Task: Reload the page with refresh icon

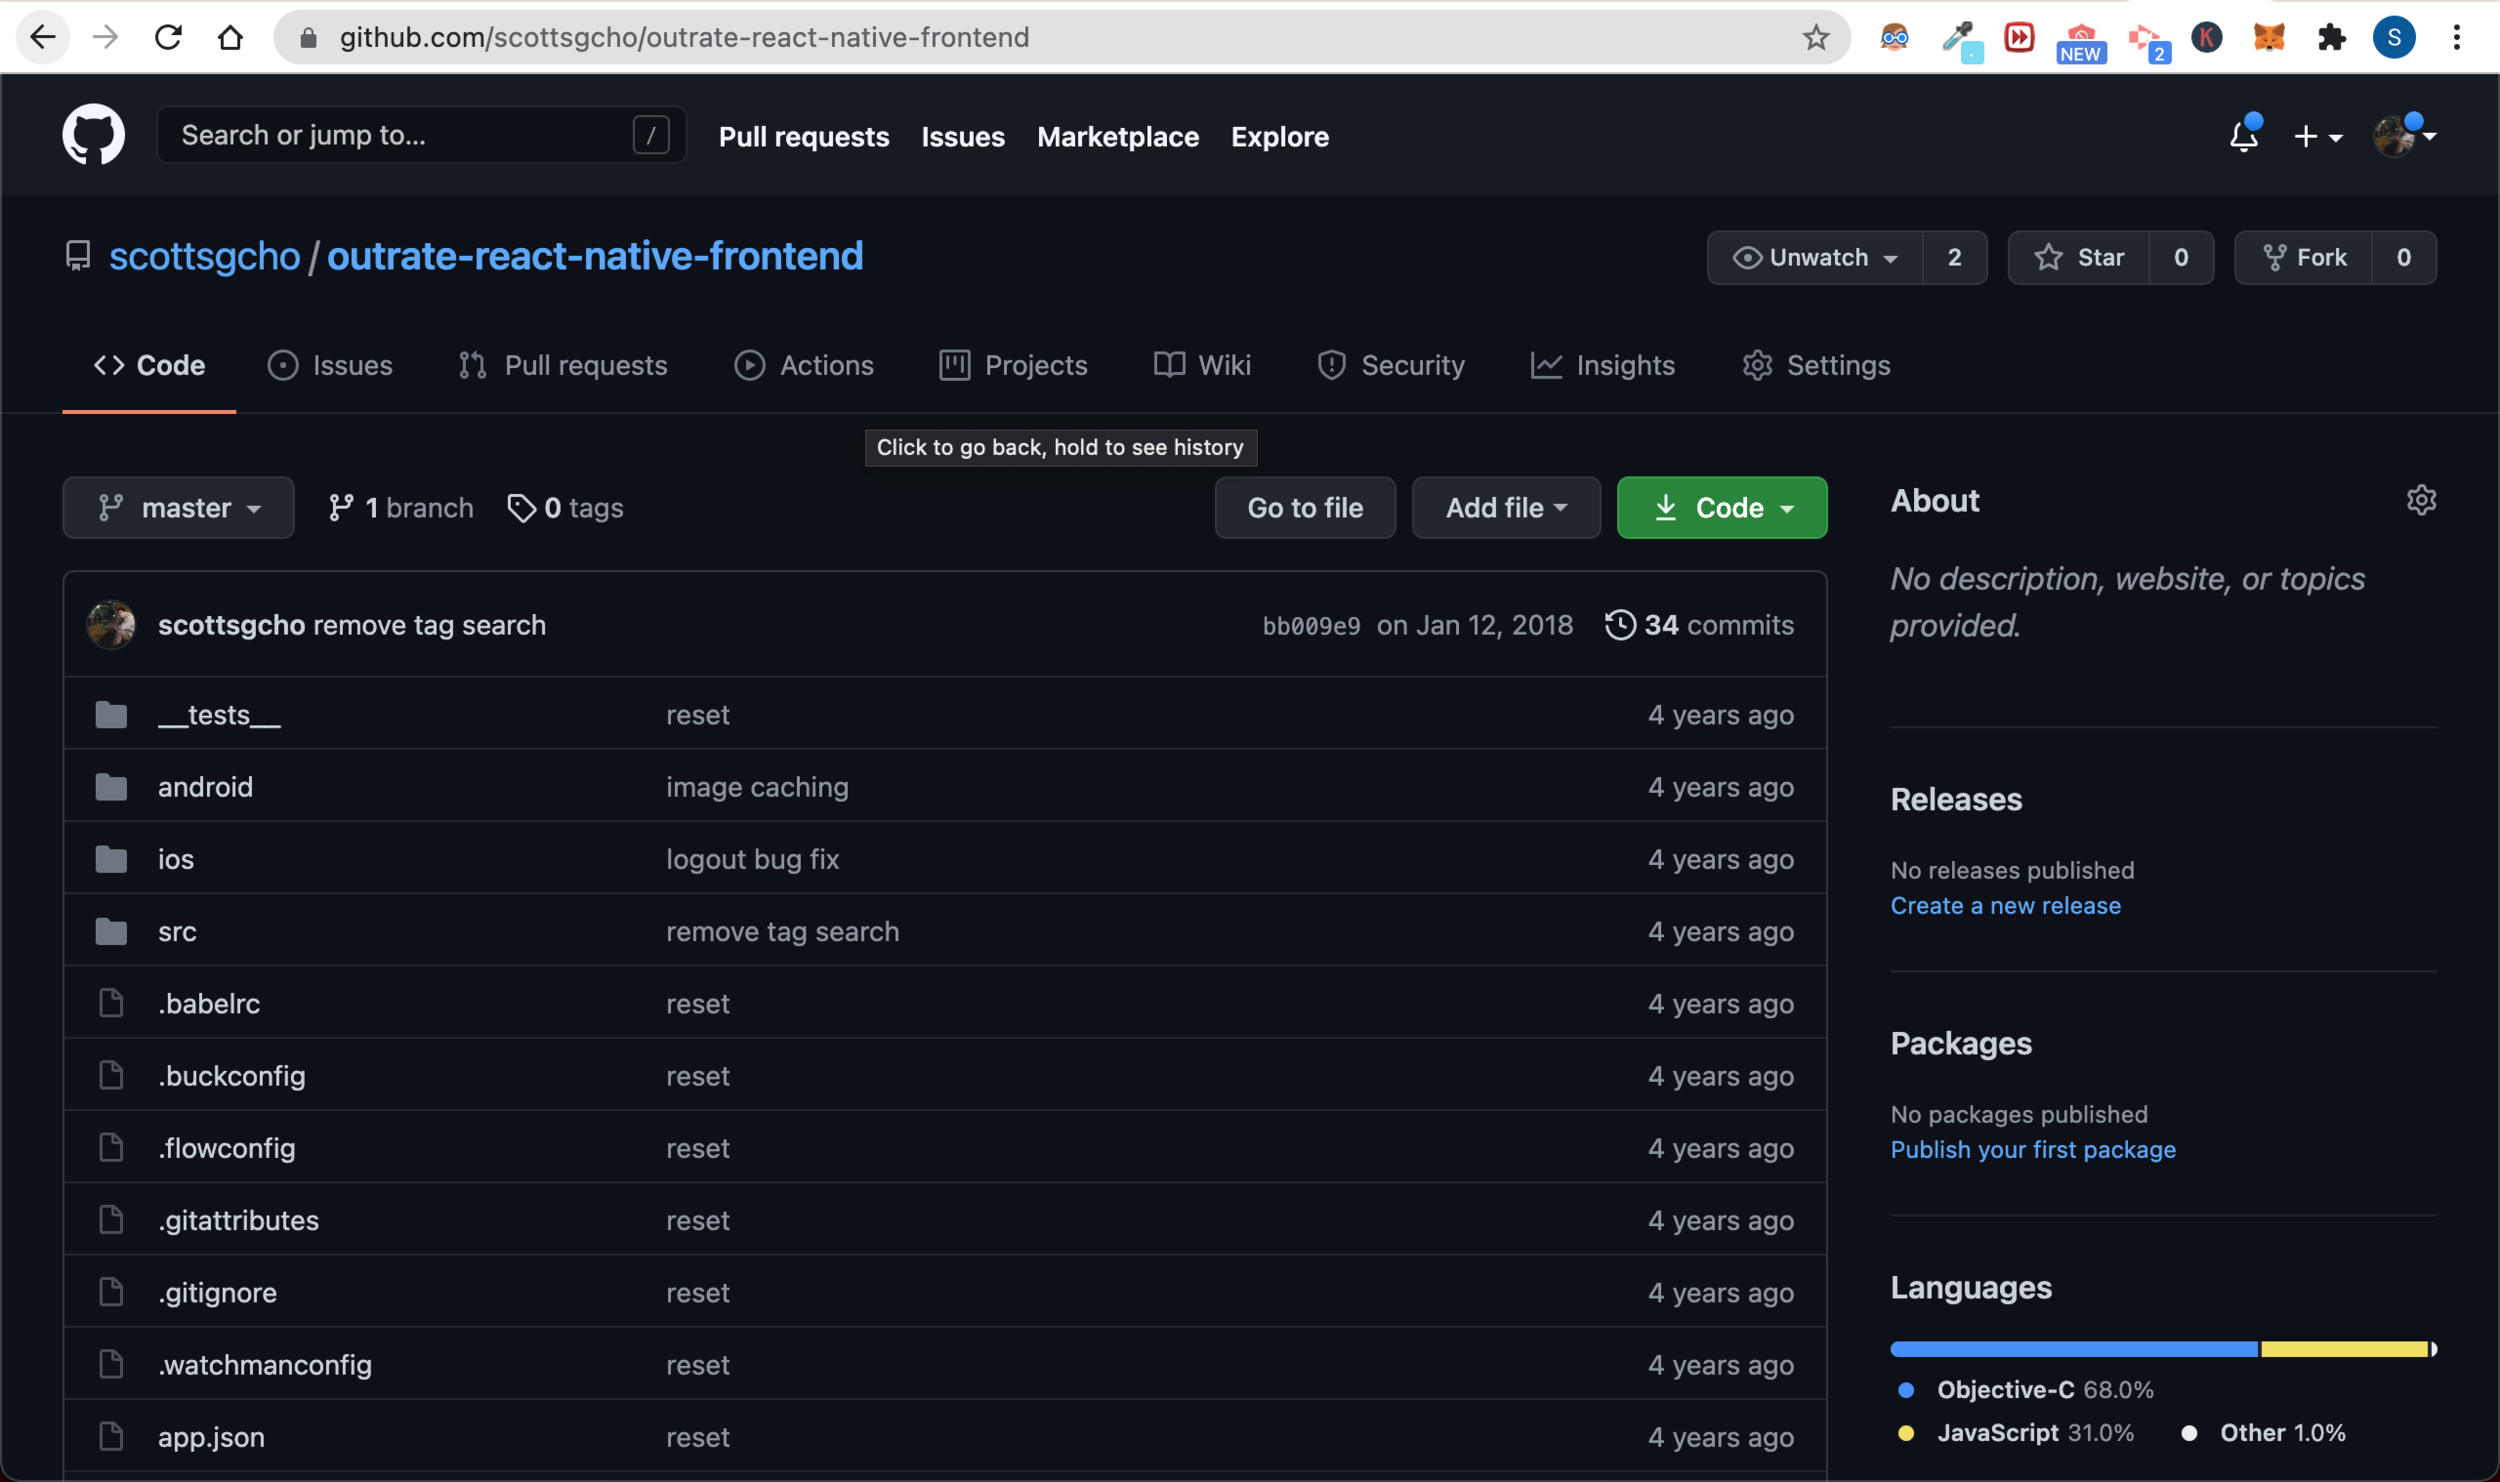Action: [x=168, y=38]
